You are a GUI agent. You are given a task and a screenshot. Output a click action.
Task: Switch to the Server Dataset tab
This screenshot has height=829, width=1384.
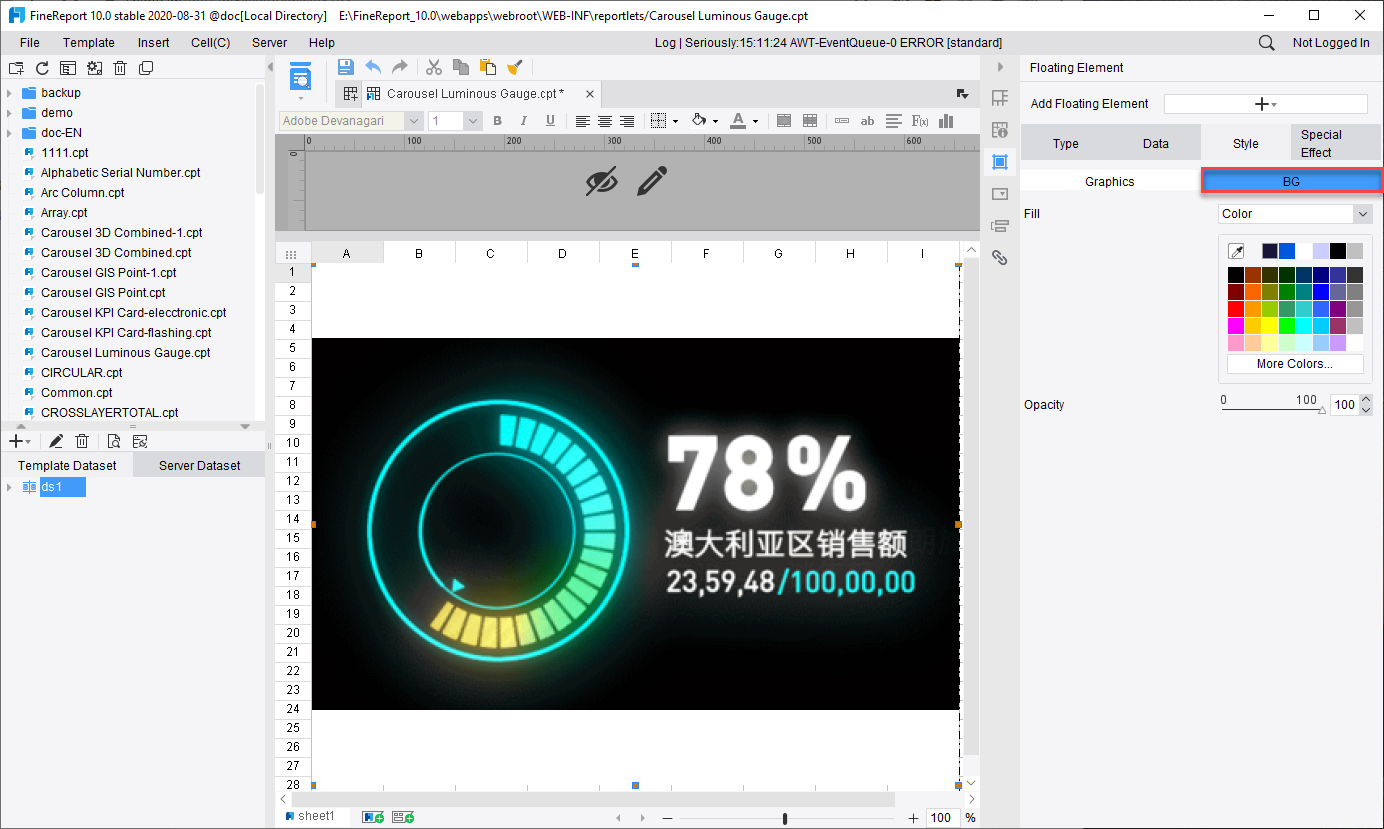pos(199,465)
